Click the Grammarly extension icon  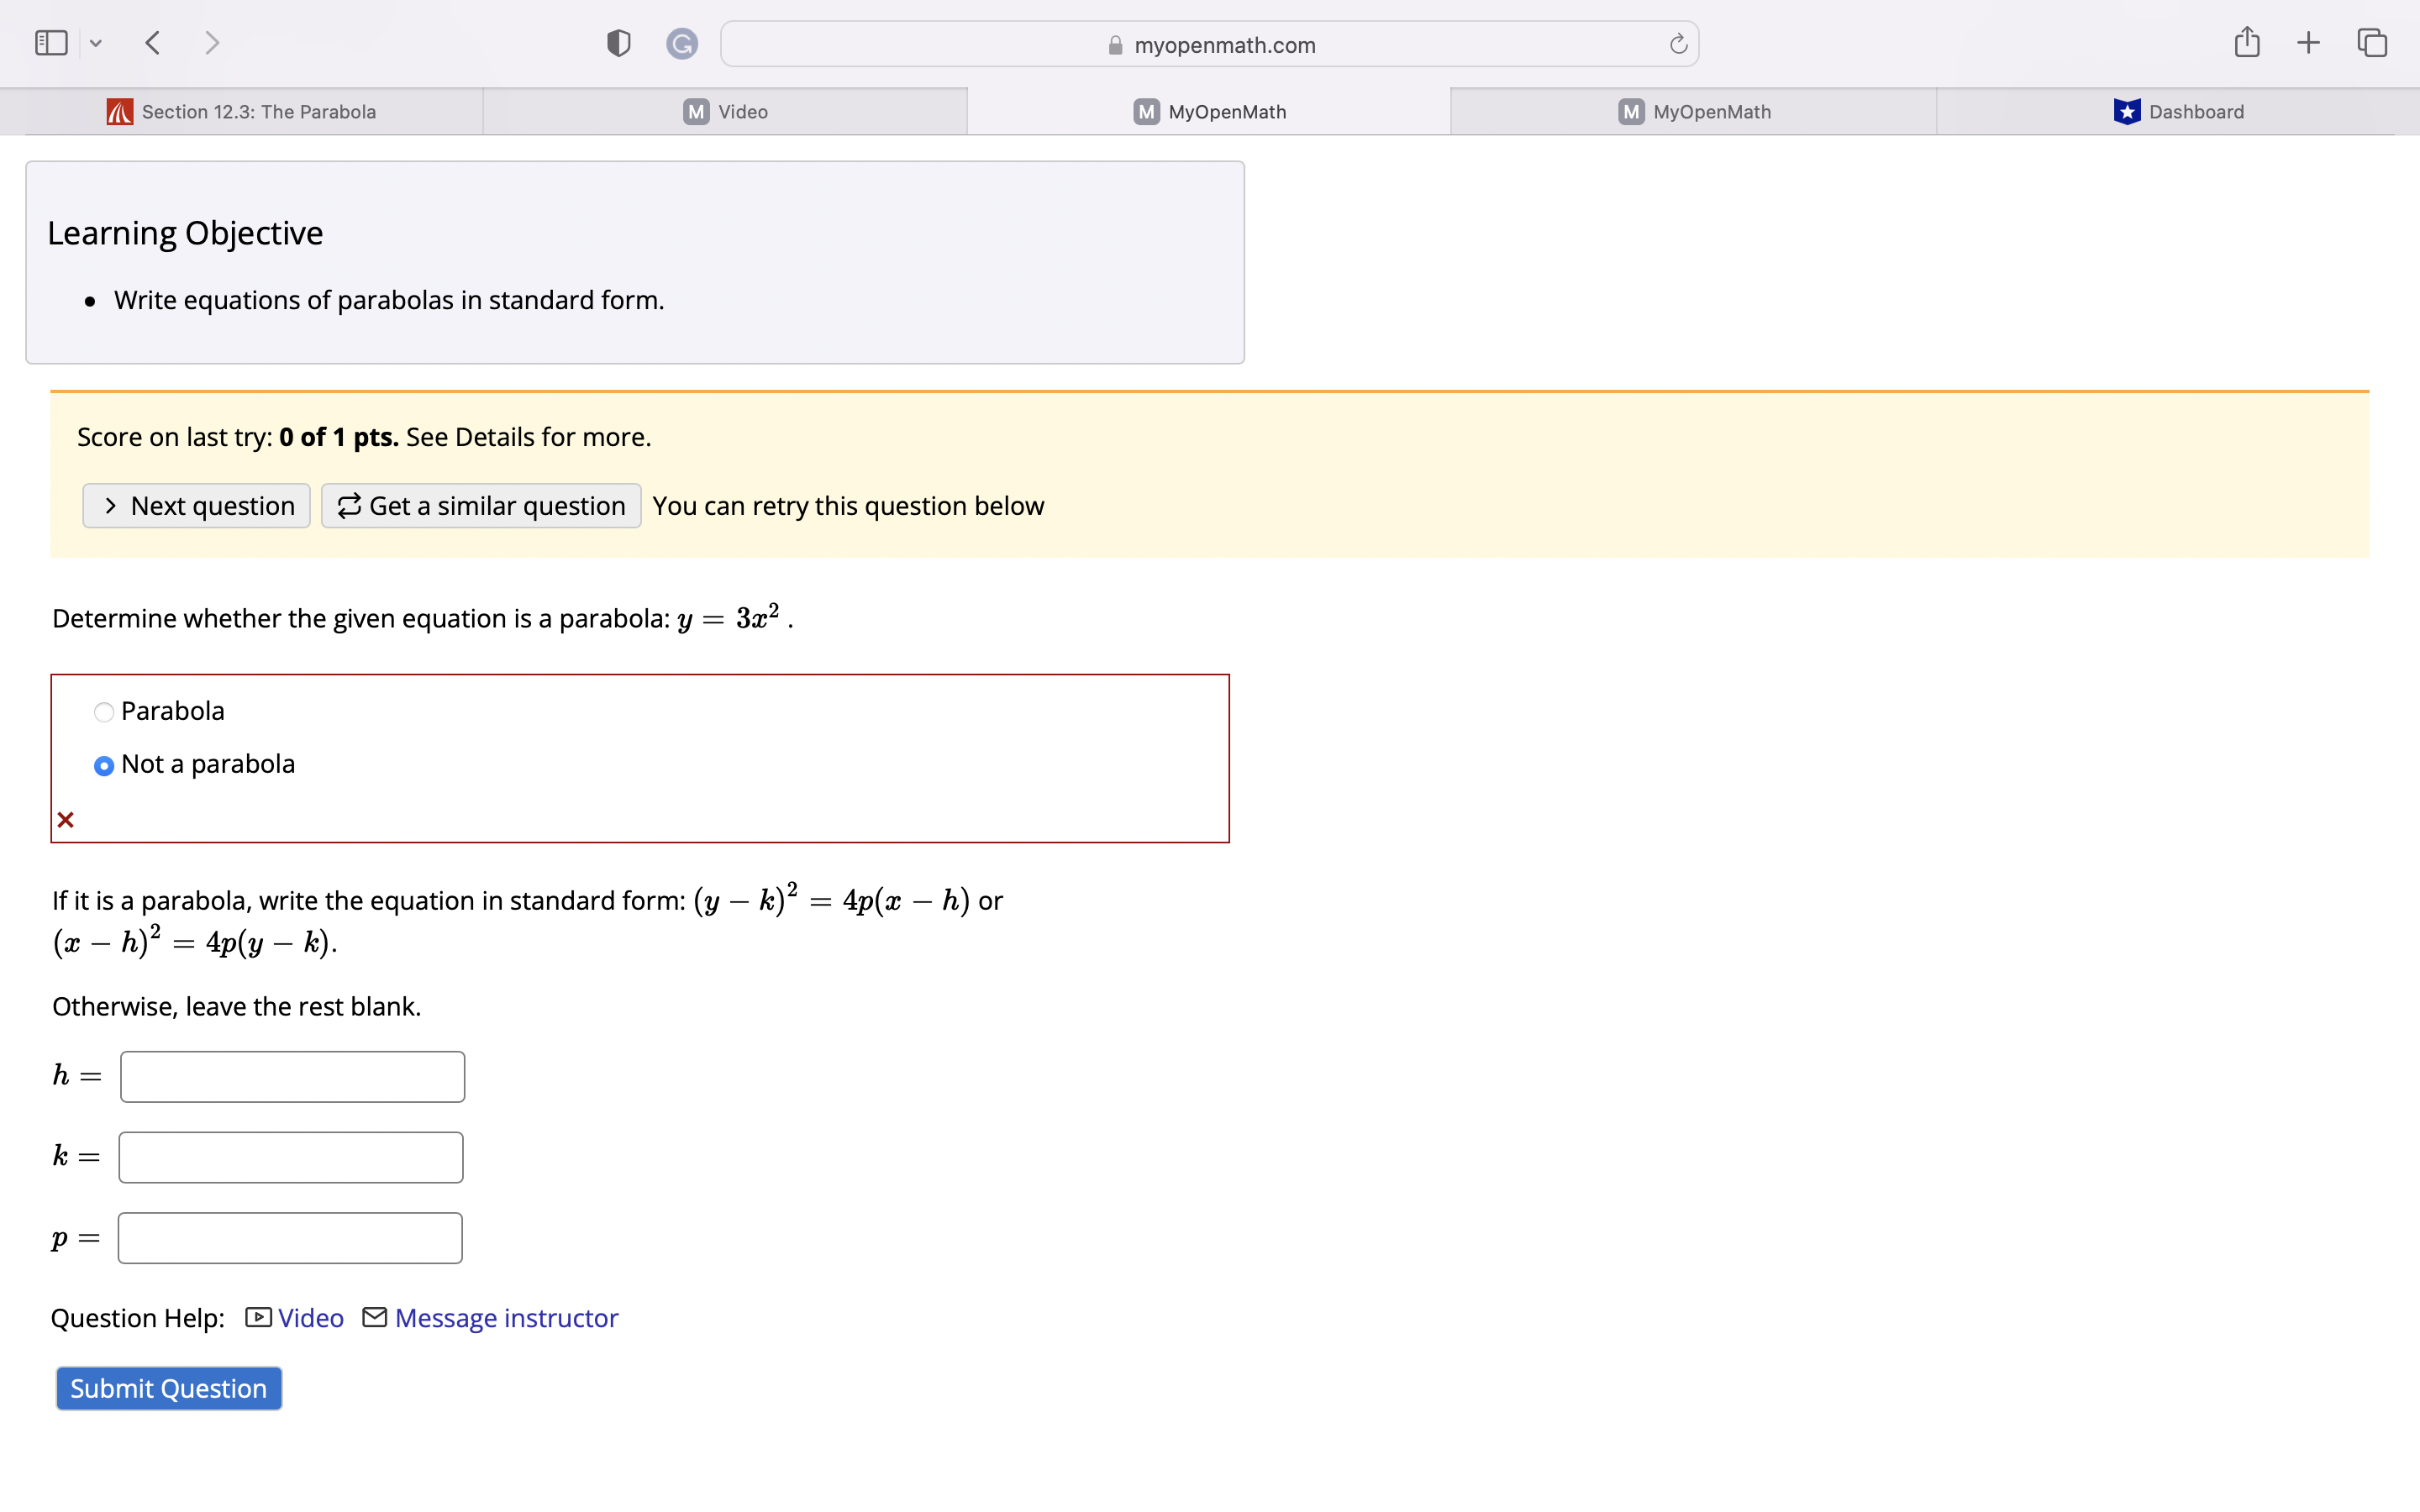tap(681, 43)
